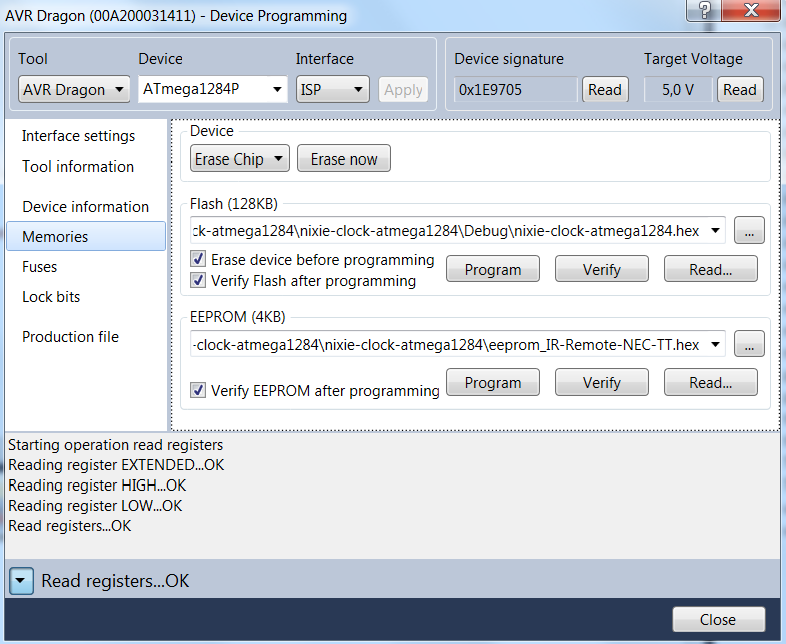Read the target voltage
This screenshot has height=644, width=786.
740,90
